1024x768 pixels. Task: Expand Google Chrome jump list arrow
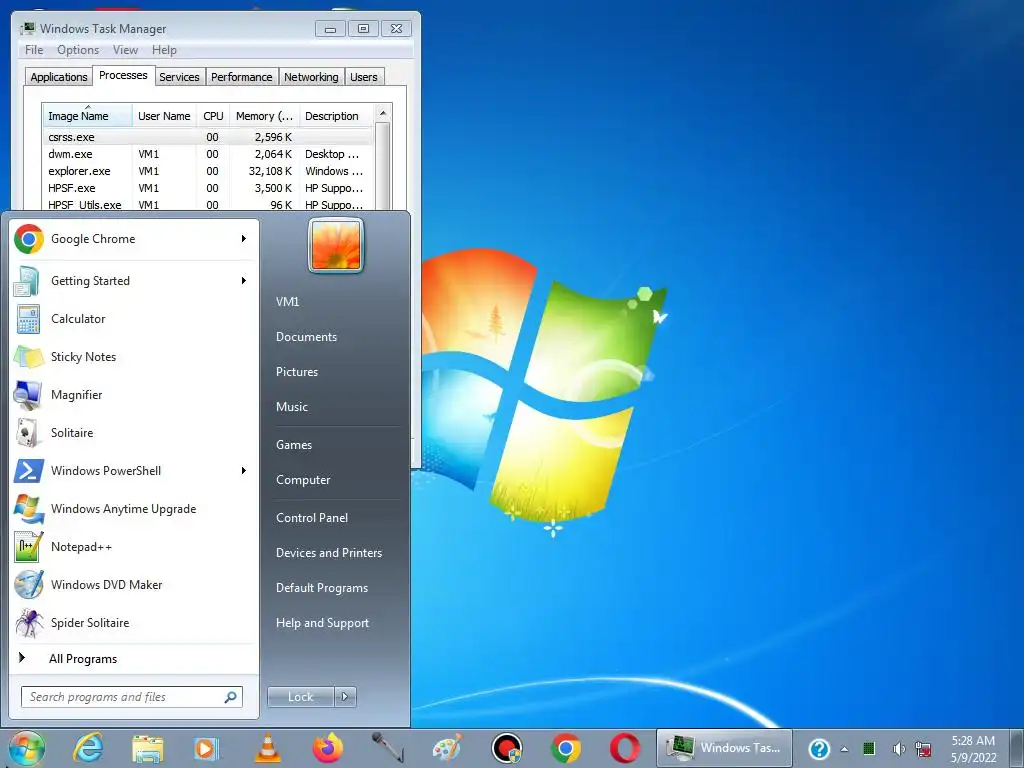[x=244, y=239]
